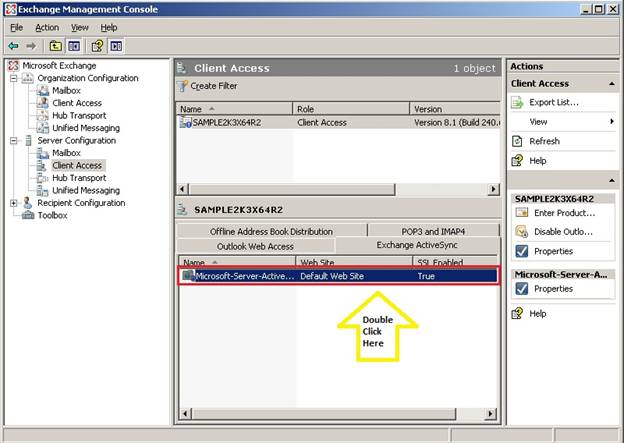Click the Create Filter funnel icon
The image size is (624, 443).
click(x=182, y=86)
